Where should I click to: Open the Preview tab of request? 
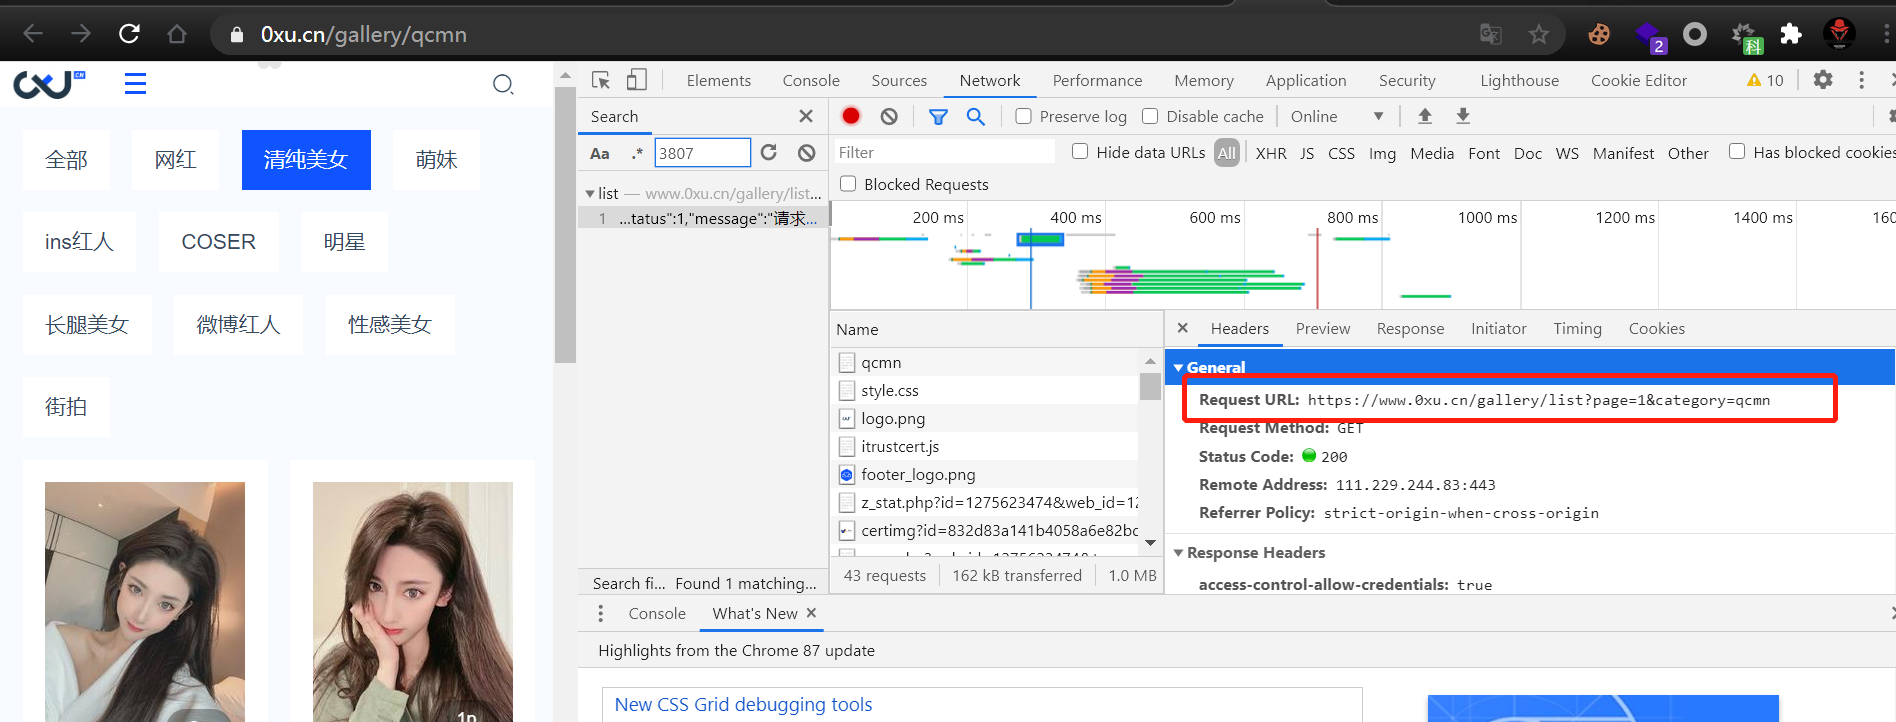coord(1323,328)
